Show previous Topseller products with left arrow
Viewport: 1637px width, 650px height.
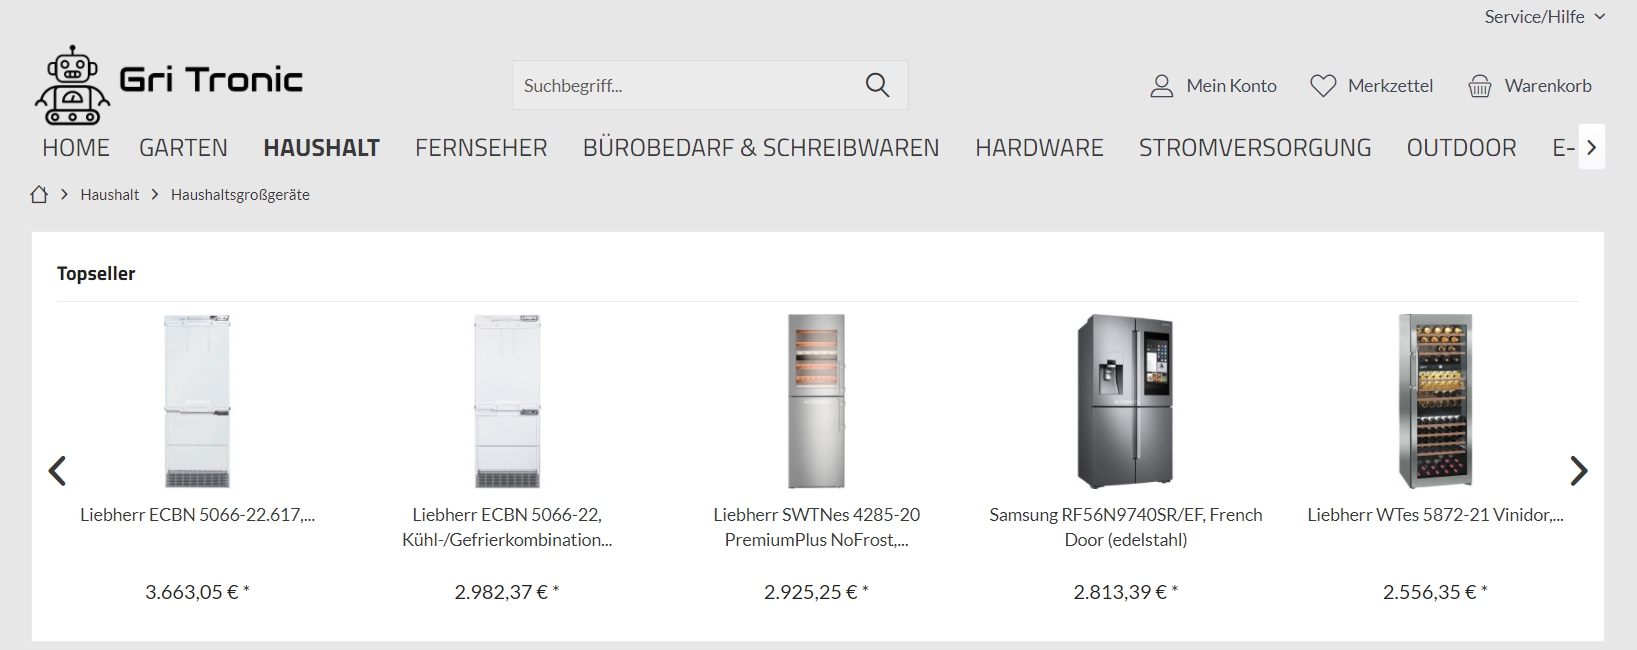58,470
